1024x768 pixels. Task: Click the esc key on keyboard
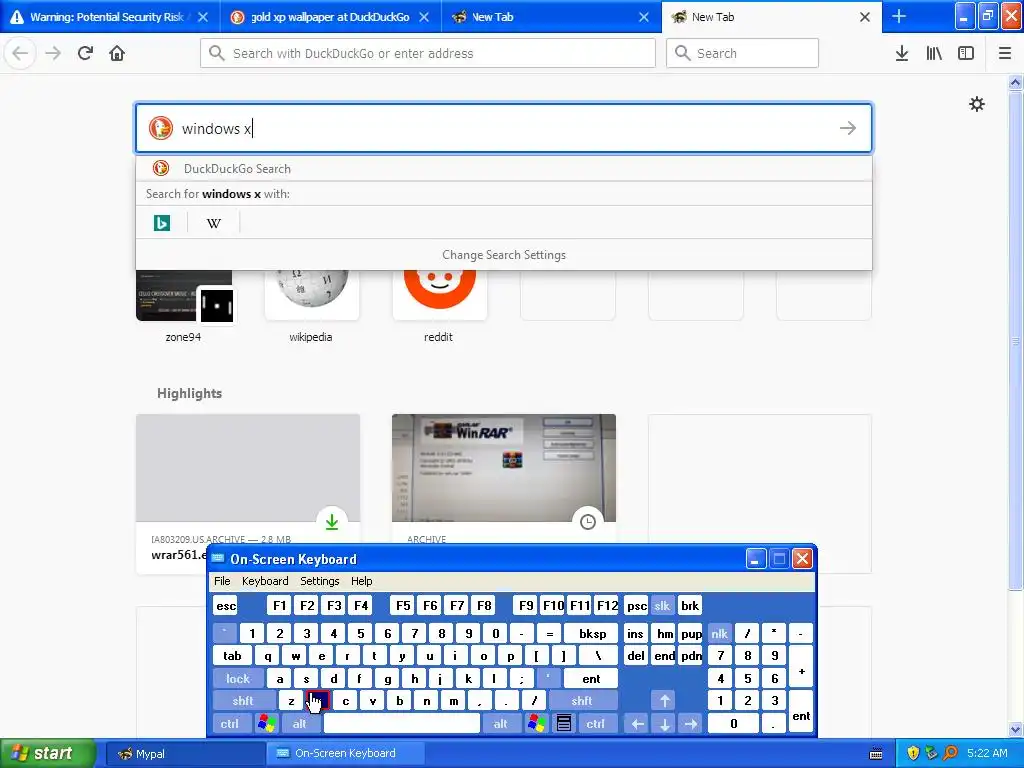click(226, 605)
